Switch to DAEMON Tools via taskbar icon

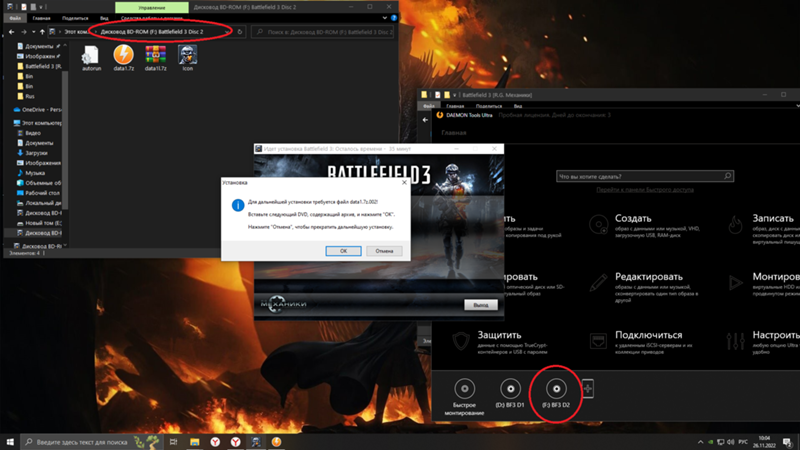[276, 442]
